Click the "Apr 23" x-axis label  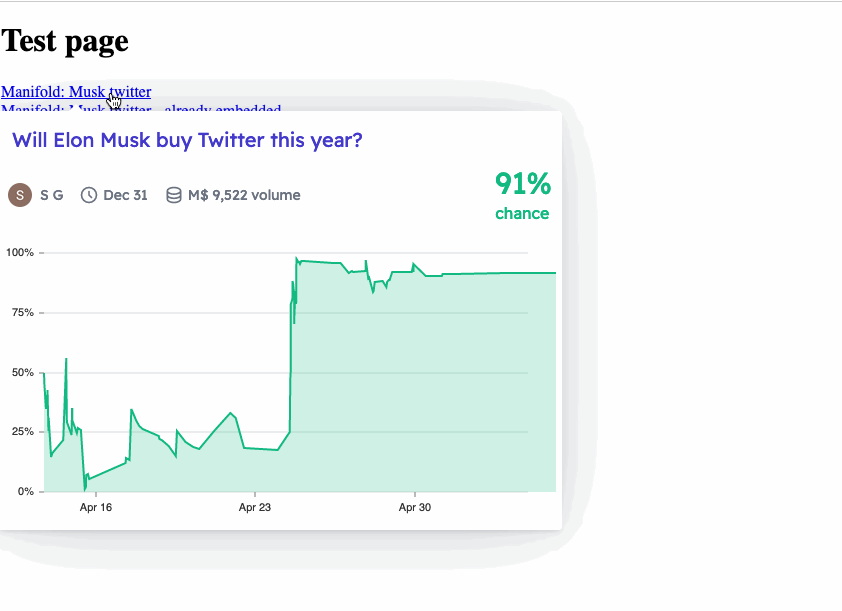click(x=255, y=508)
